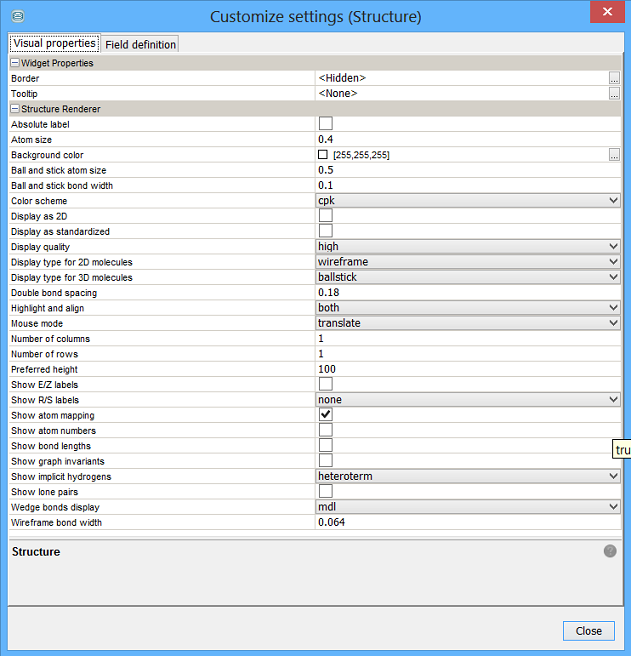The image size is (631, 656).
Task: Select the Visual properties tab
Action: click(54, 43)
